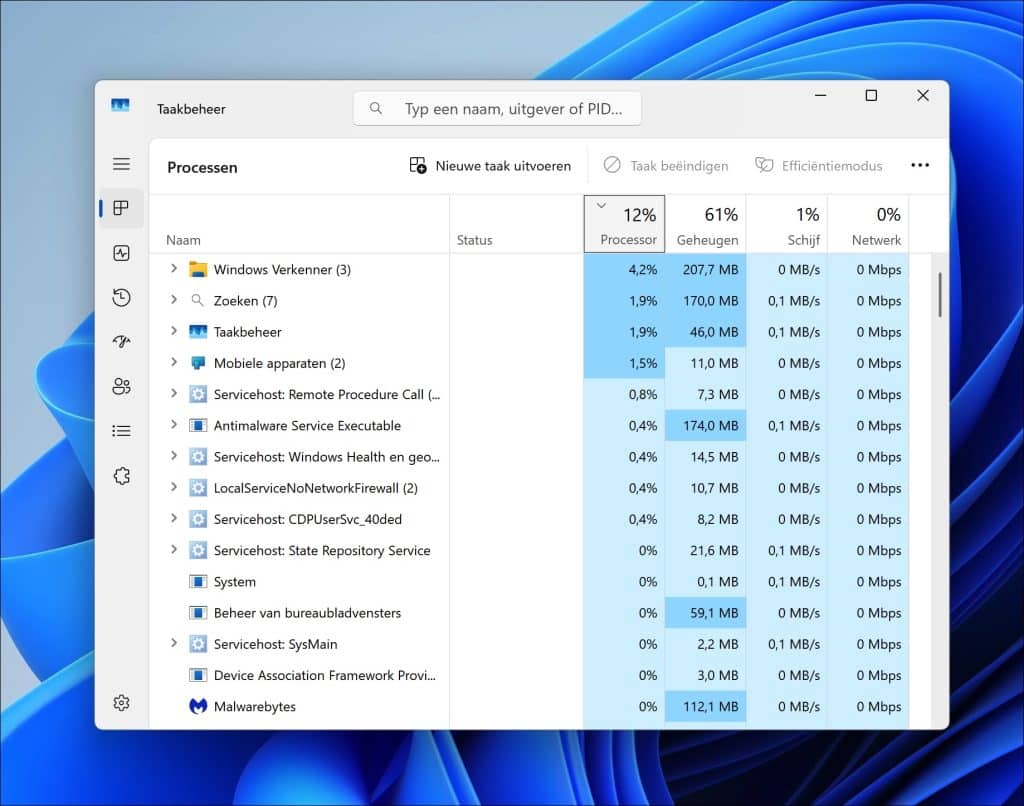
Task: Open the three-dots overflow menu
Action: pos(920,165)
